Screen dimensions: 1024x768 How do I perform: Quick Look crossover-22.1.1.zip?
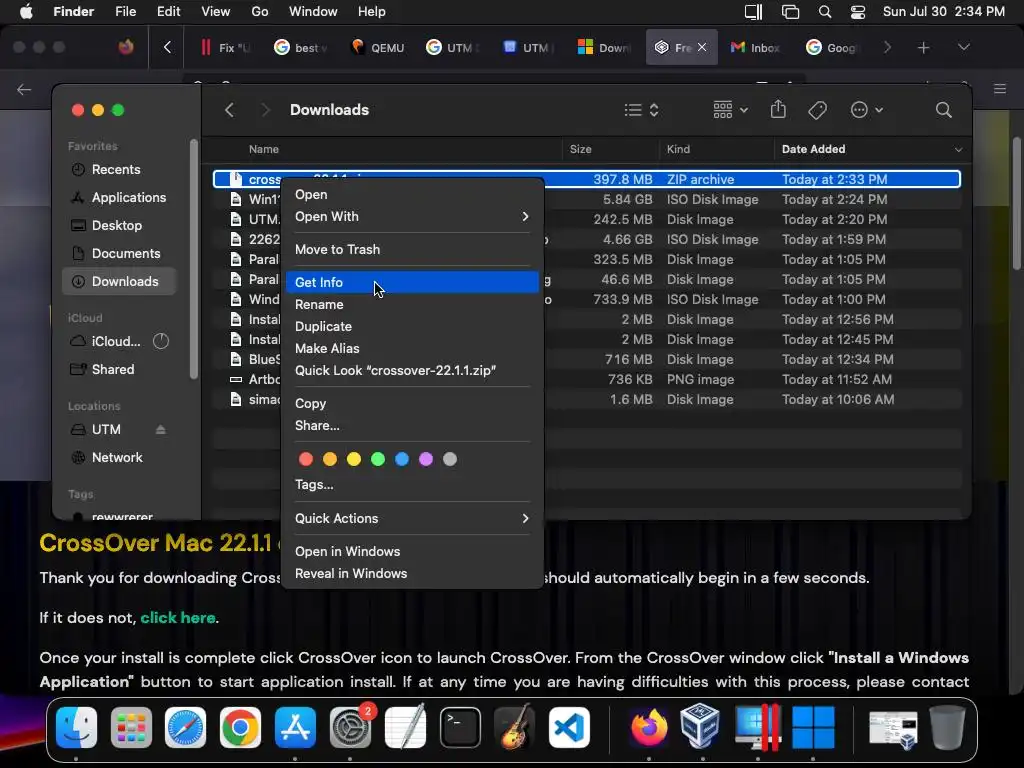412,370
